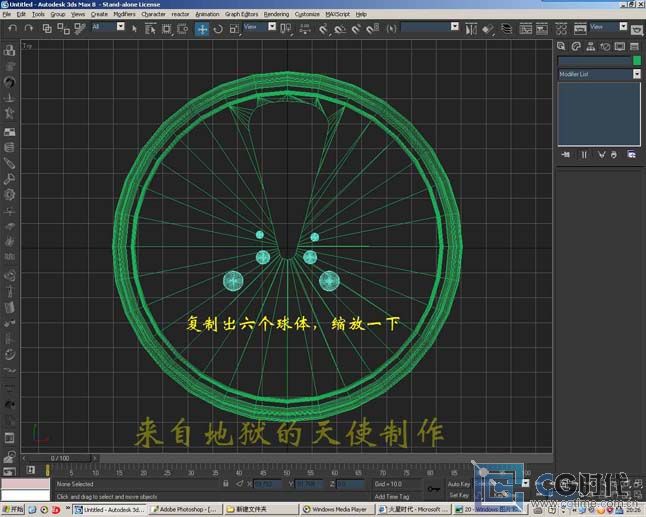This screenshot has width=646, height=517.
Task: Click the Use Pivot Point Center icon
Action: click(286, 28)
